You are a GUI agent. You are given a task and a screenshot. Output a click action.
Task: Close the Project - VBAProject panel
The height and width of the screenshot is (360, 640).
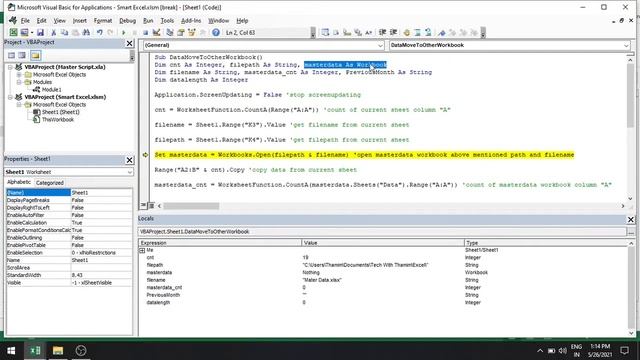[x=129, y=43]
